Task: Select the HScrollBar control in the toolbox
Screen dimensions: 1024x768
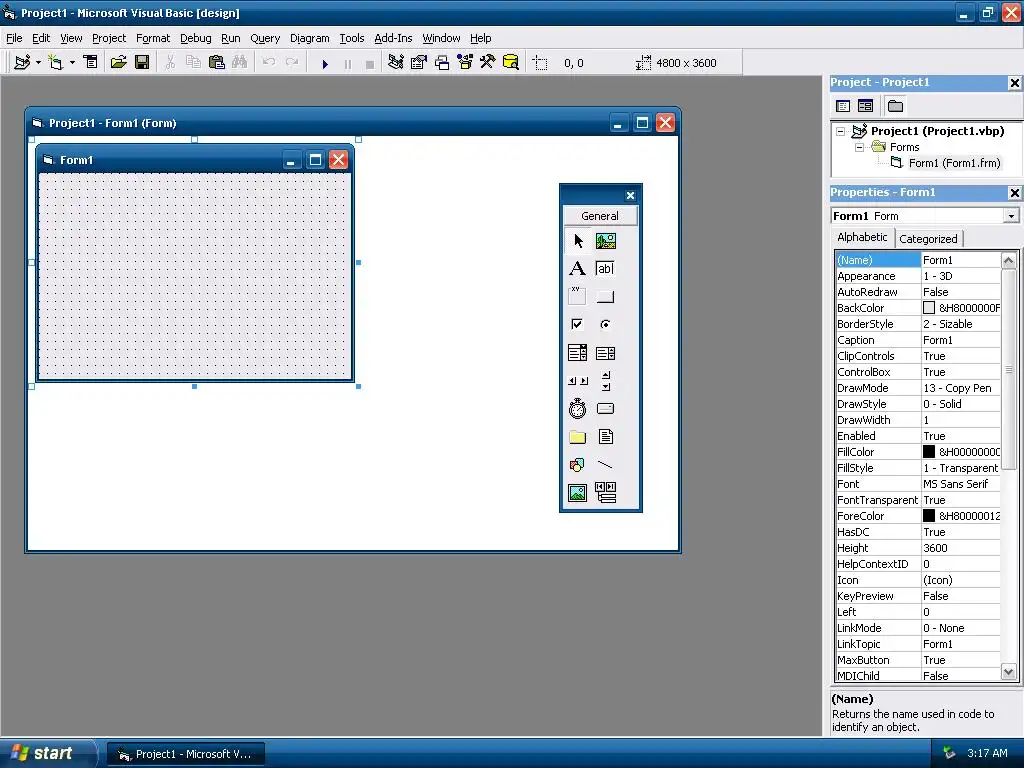Action: (x=577, y=381)
